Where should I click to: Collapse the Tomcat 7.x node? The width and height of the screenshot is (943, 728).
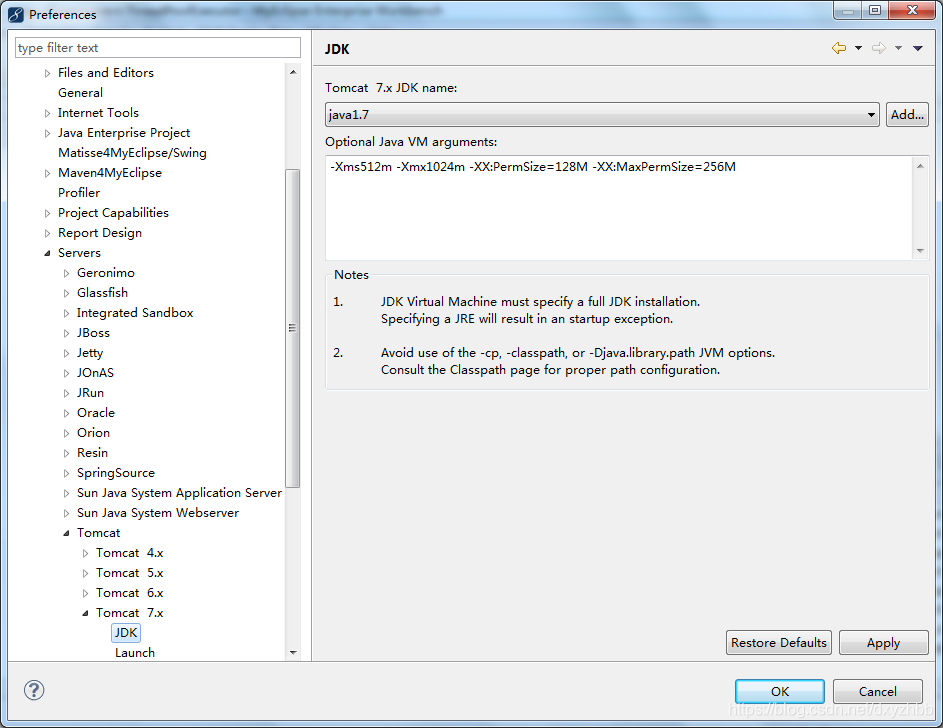(85, 613)
